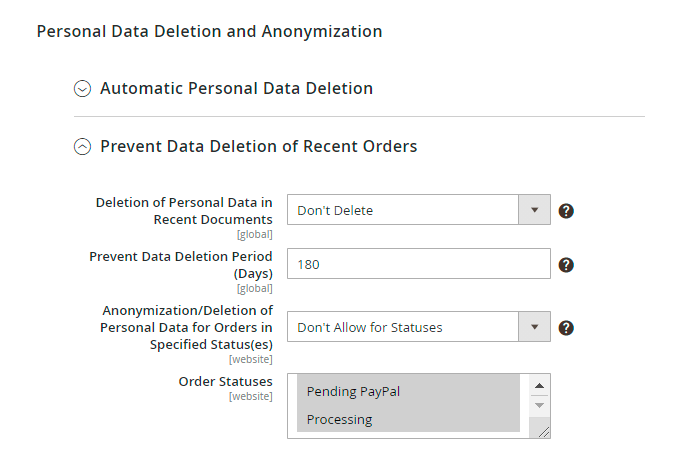Click the Order Statuses list scroll-down arrow

538,405
